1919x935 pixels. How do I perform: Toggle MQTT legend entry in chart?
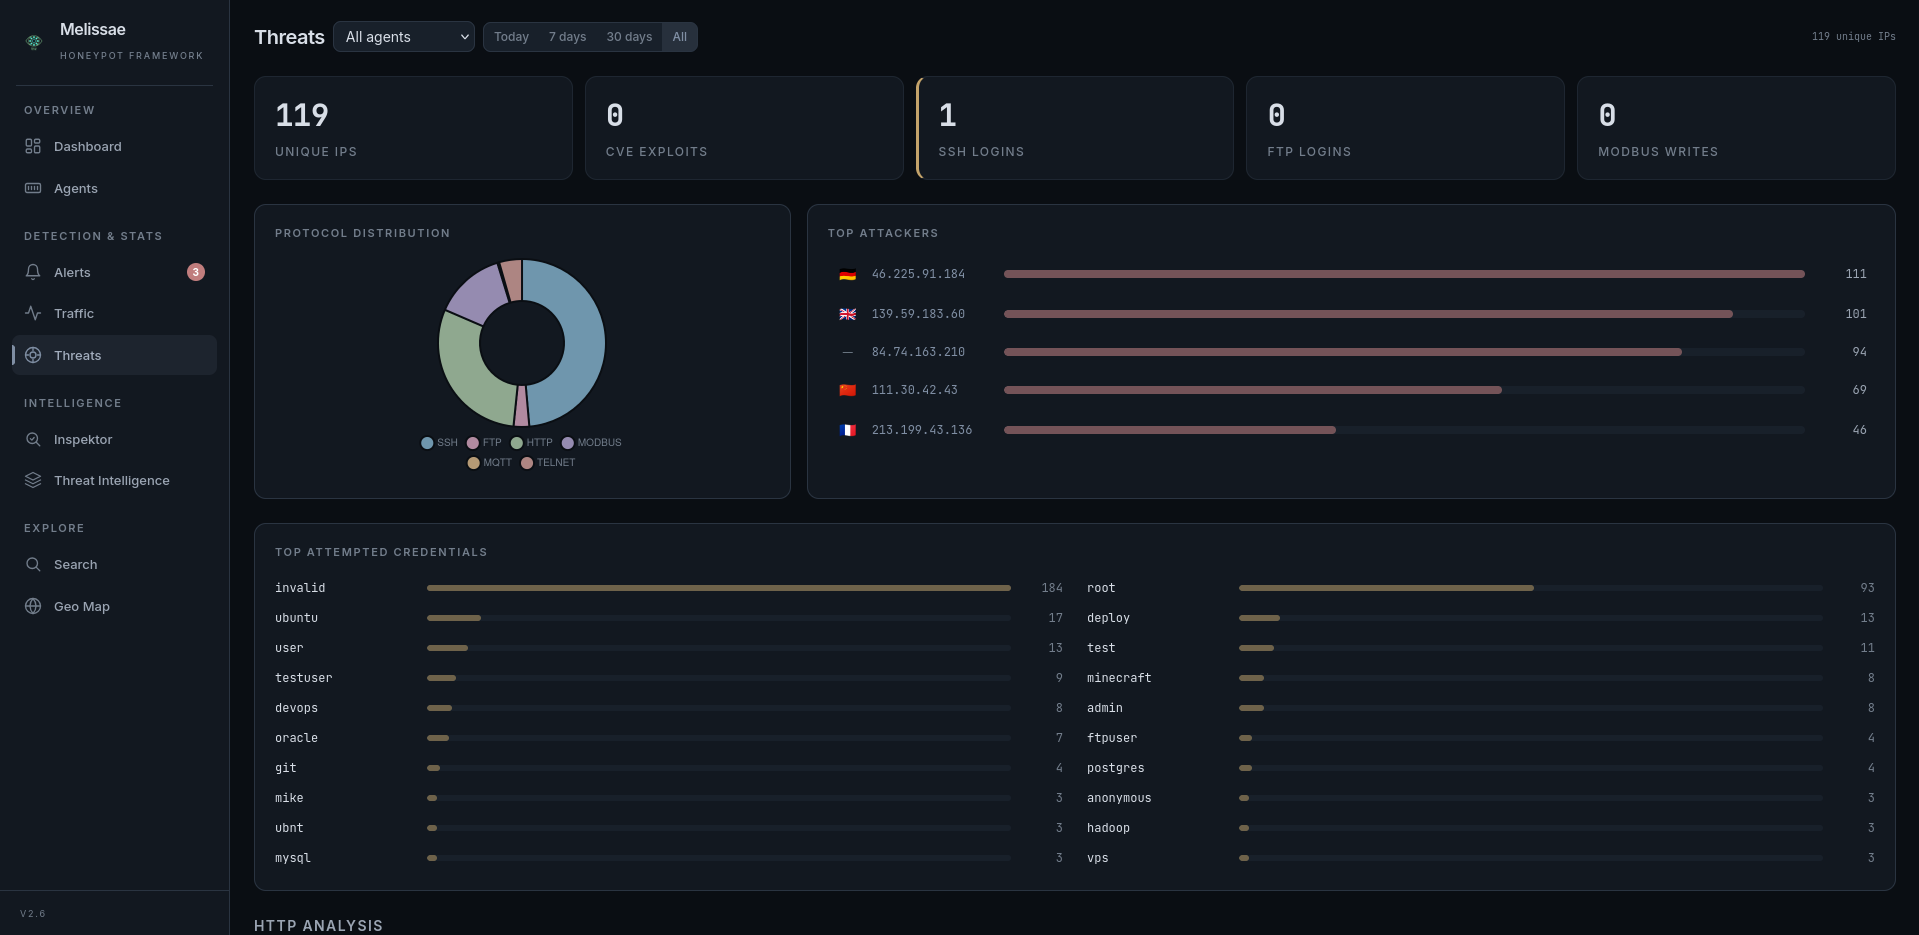pos(490,463)
